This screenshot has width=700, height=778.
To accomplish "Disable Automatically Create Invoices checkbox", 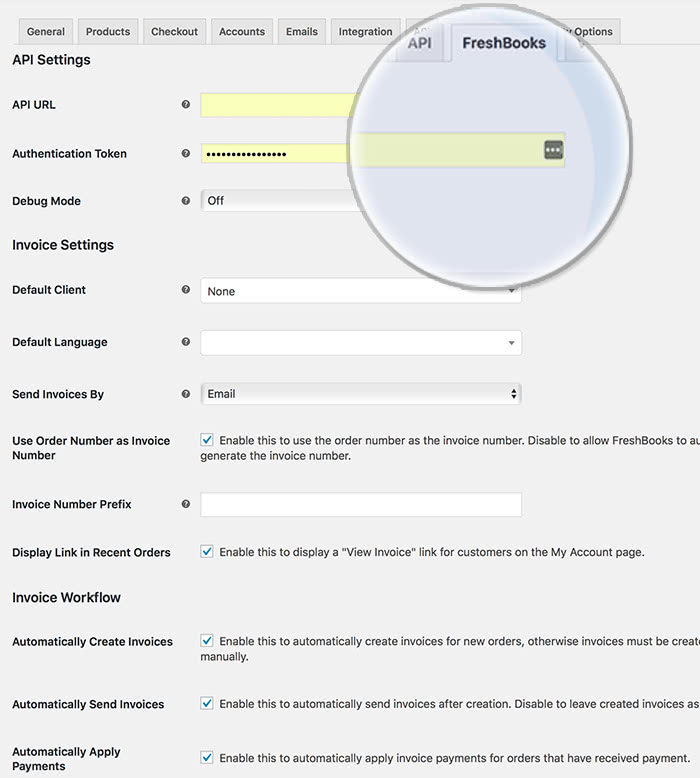I will coord(207,641).
